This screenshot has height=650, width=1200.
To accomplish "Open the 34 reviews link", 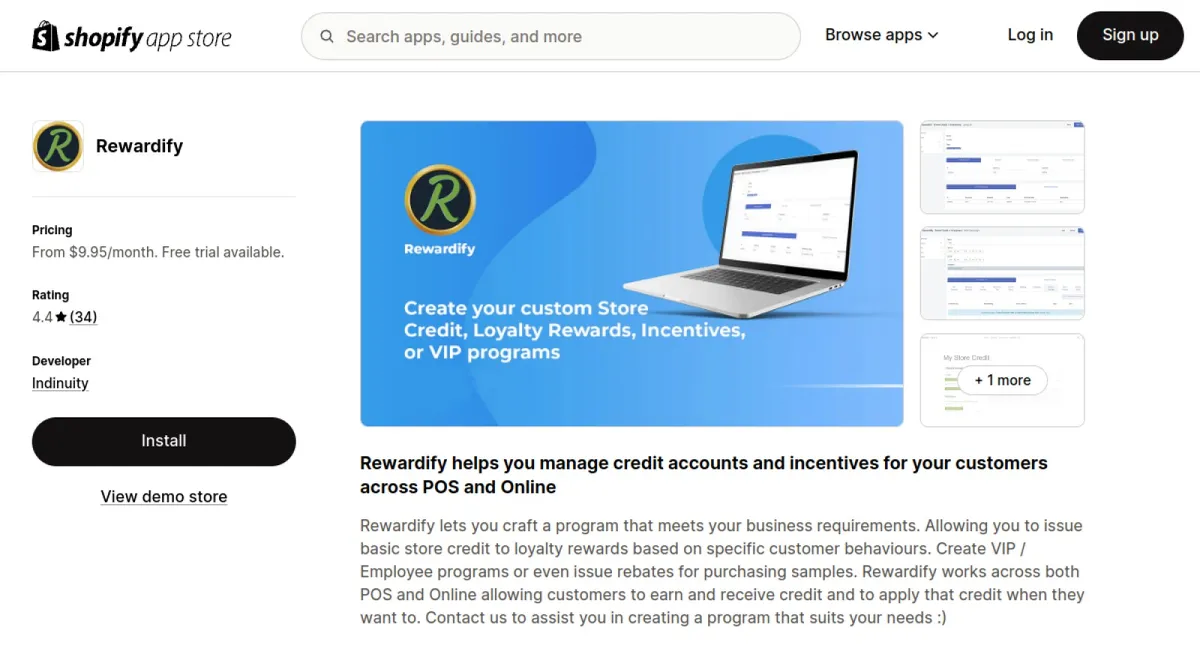I will click(x=83, y=317).
